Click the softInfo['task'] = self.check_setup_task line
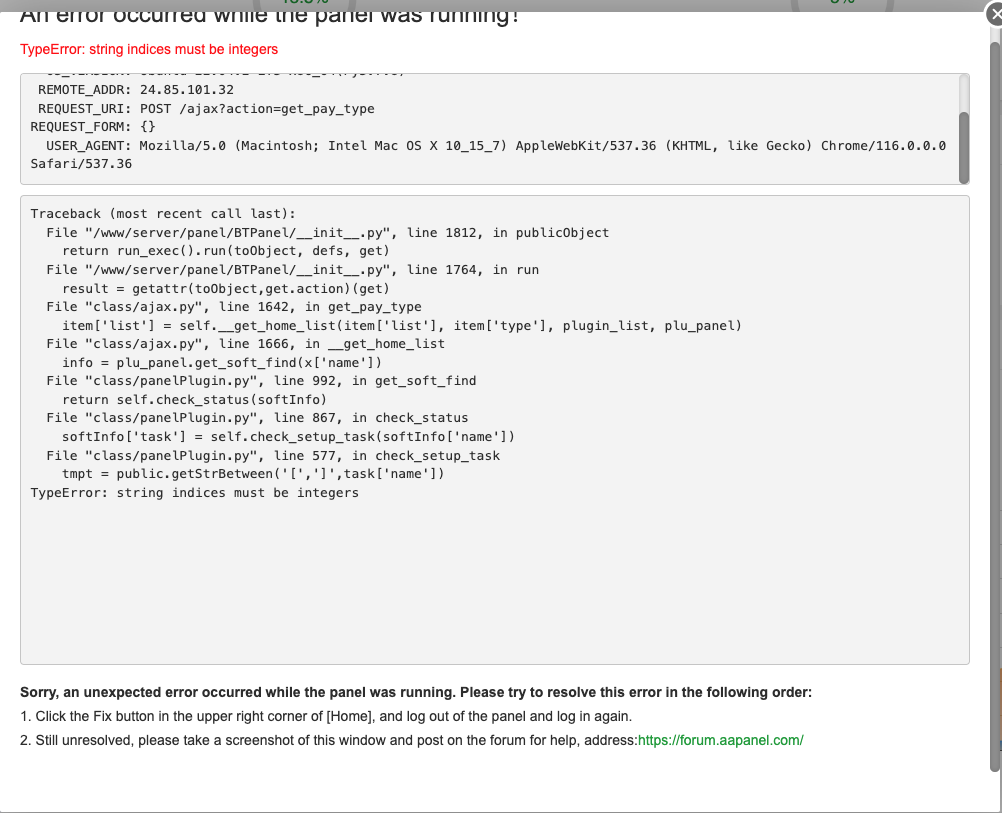The height and width of the screenshot is (813, 1002). pos(288,437)
